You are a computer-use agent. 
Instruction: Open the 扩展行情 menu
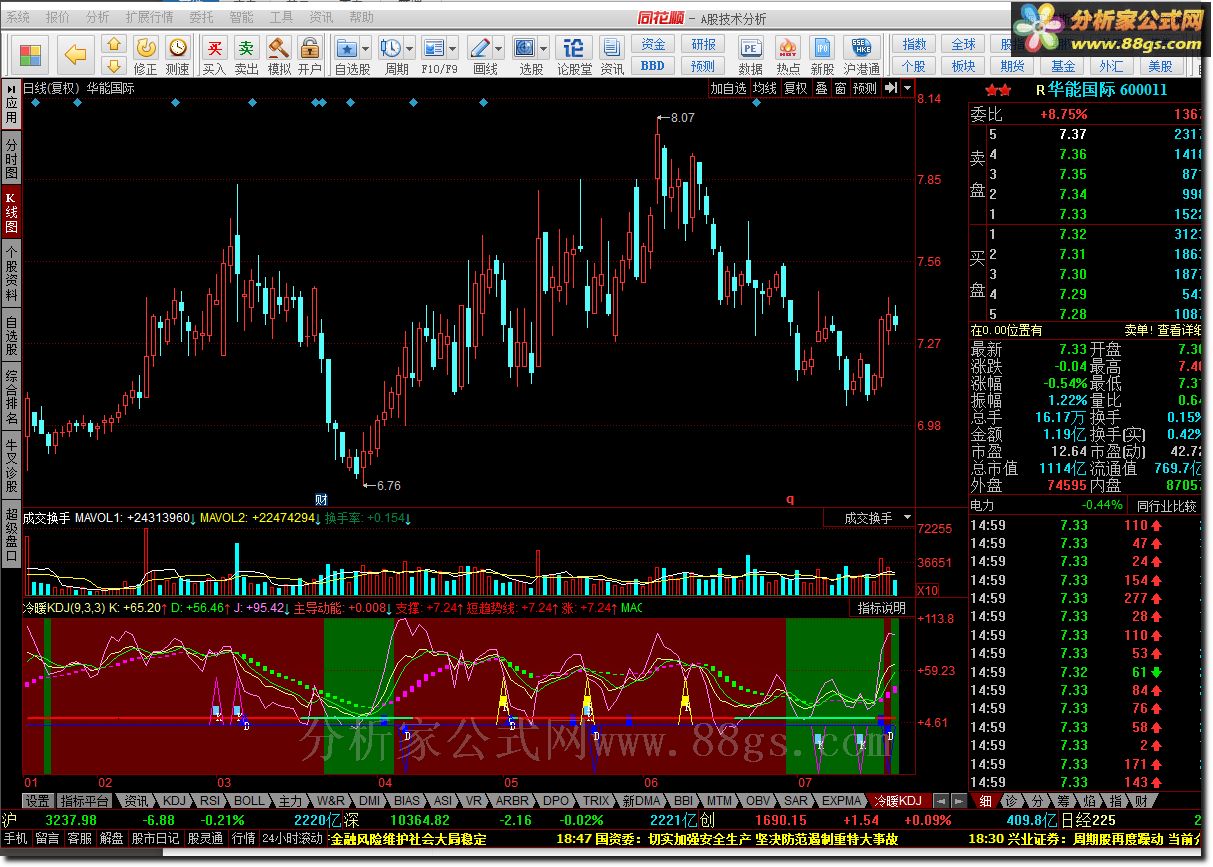click(x=149, y=17)
